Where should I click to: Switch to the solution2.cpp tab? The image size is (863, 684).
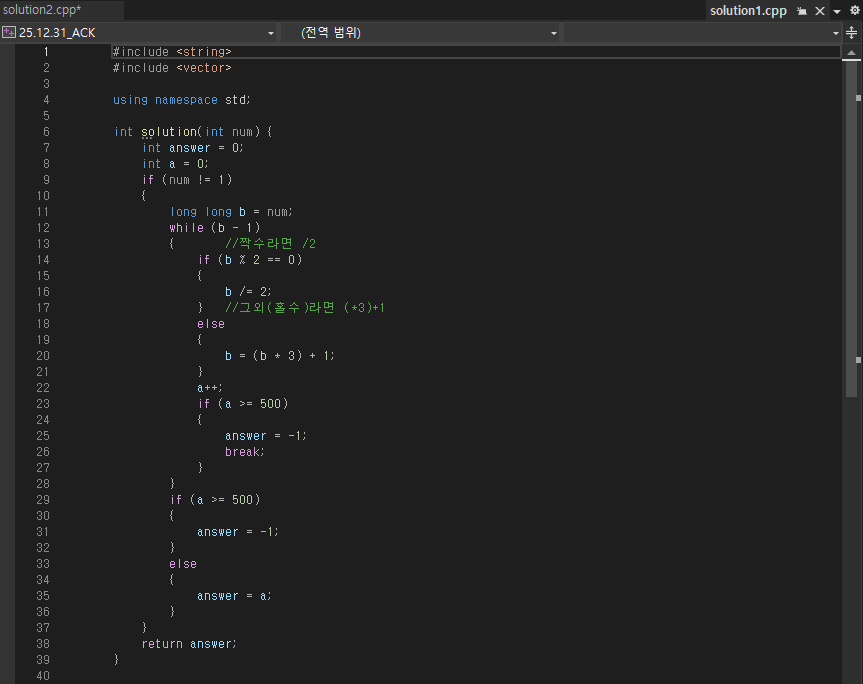(x=42, y=10)
